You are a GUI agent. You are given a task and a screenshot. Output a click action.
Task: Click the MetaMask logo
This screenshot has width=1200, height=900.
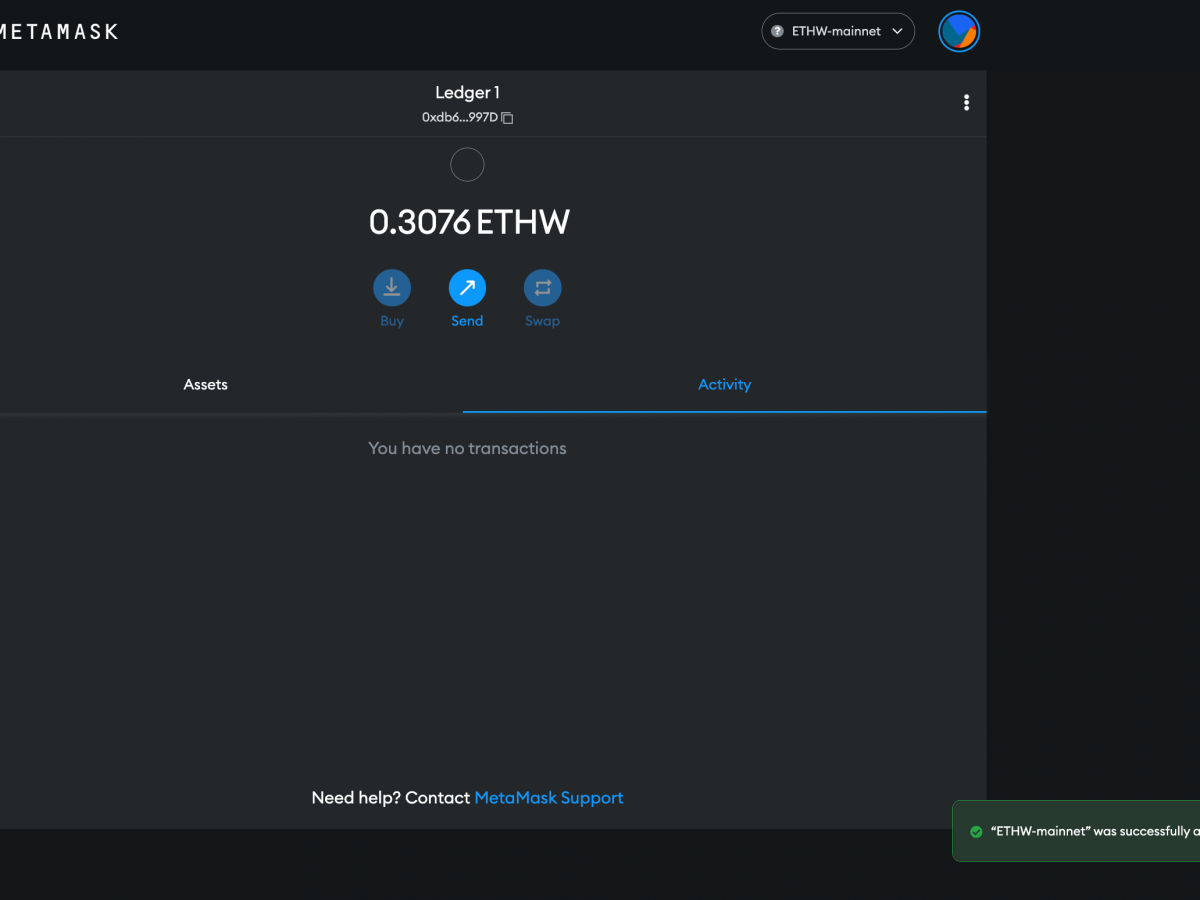click(60, 31)
